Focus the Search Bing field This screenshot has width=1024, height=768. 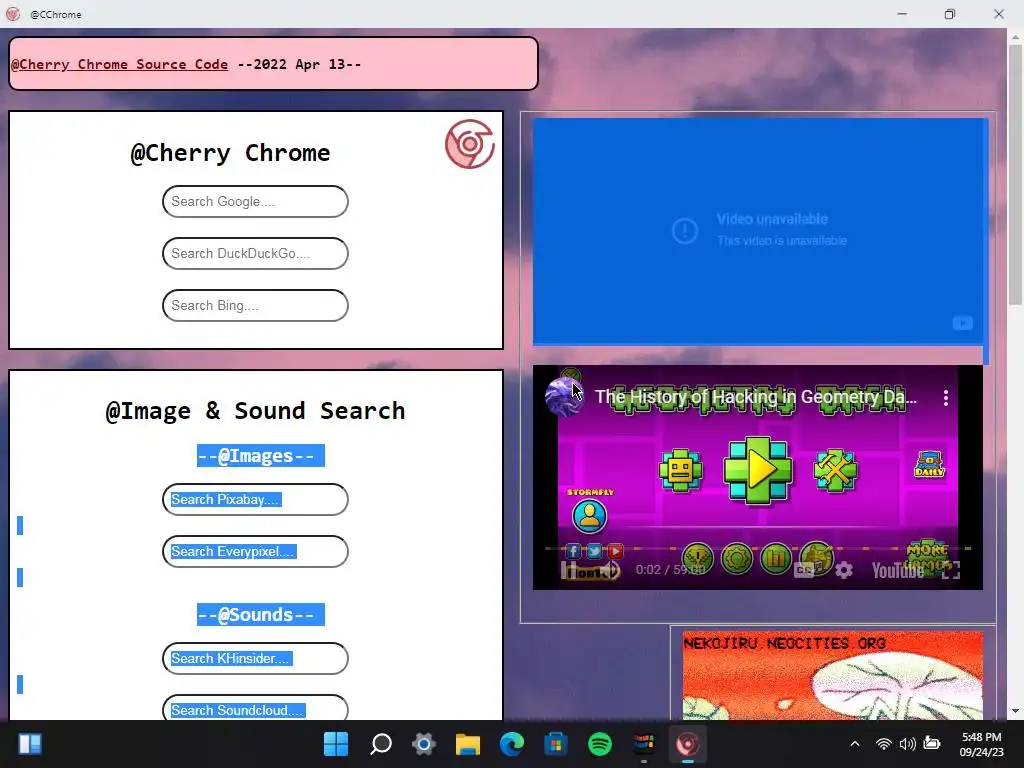[x=255, y=306]
